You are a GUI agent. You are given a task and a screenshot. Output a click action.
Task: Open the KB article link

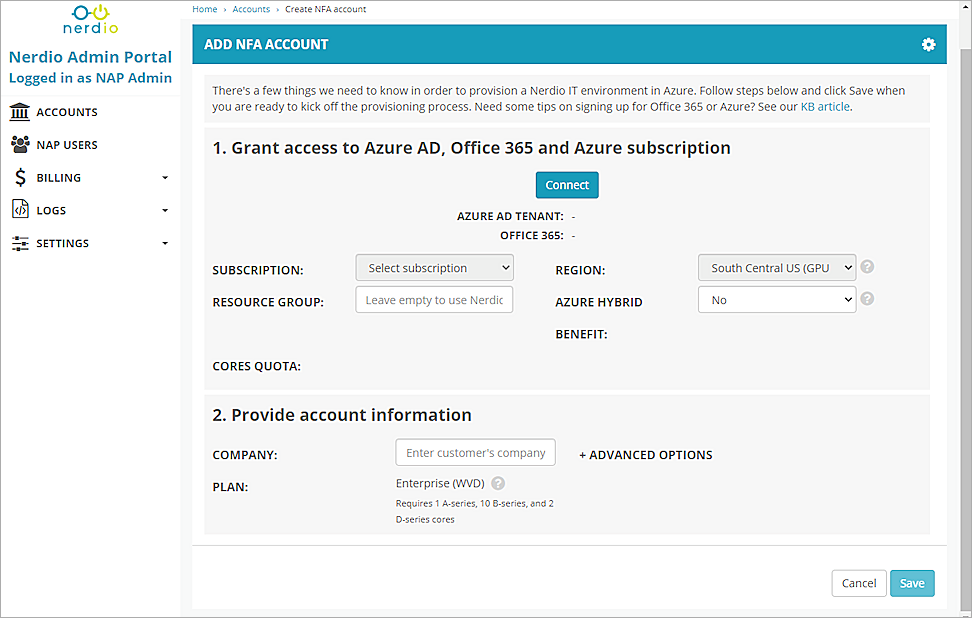point(824,106)
